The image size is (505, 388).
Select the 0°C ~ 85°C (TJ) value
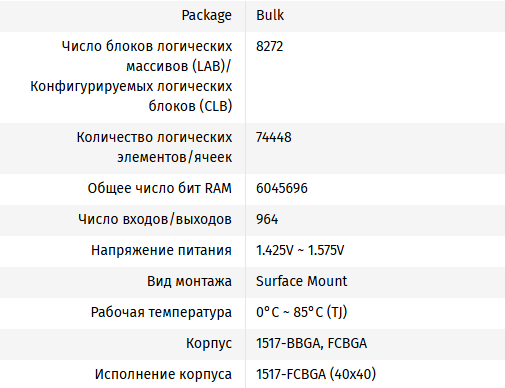[302, 312]
